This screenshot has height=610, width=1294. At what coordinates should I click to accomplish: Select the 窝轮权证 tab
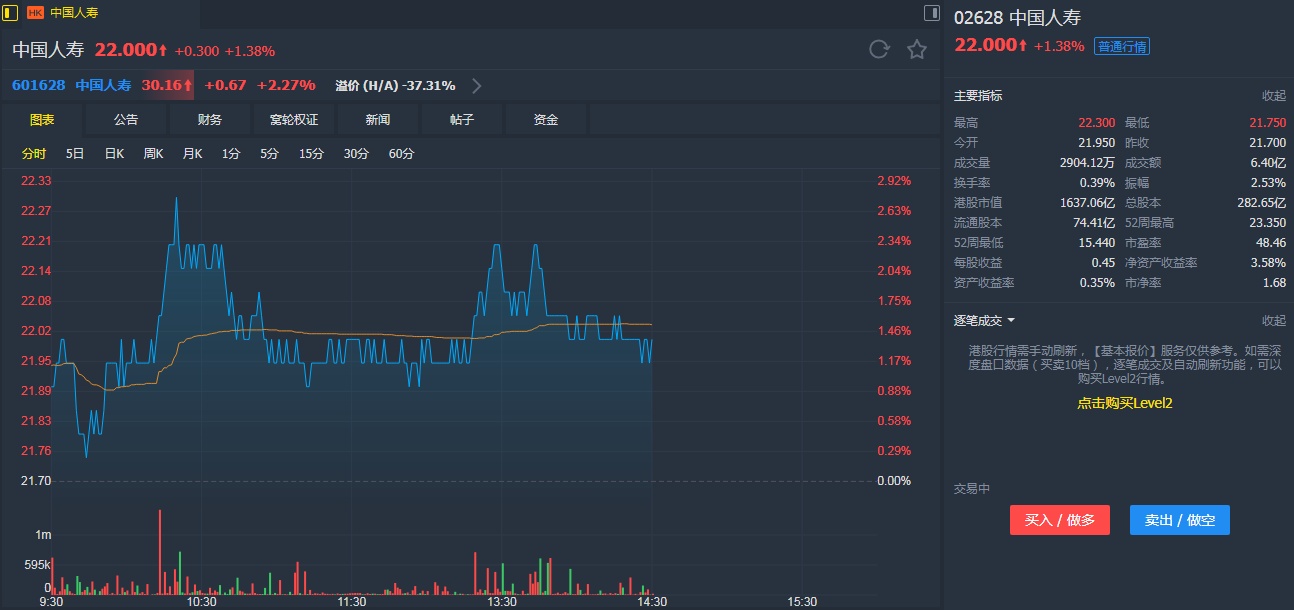pos(294,120)
